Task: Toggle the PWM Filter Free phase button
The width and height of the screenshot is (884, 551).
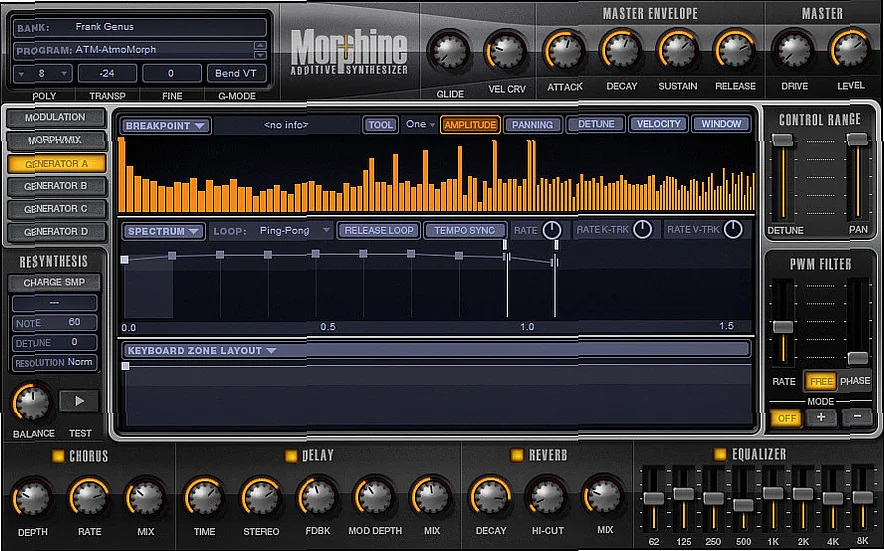Action: tap(821, 382)
